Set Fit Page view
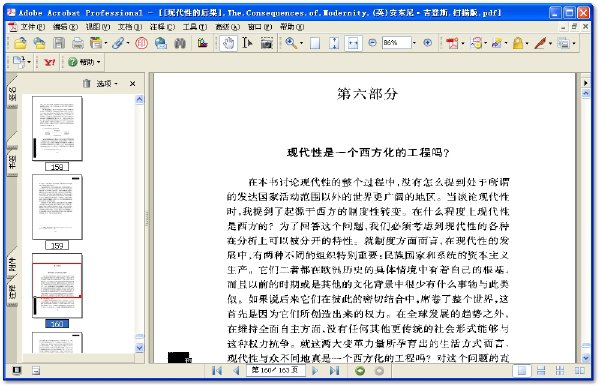The width and height of the screenshot is (600, 387). (x=334, y=43)
